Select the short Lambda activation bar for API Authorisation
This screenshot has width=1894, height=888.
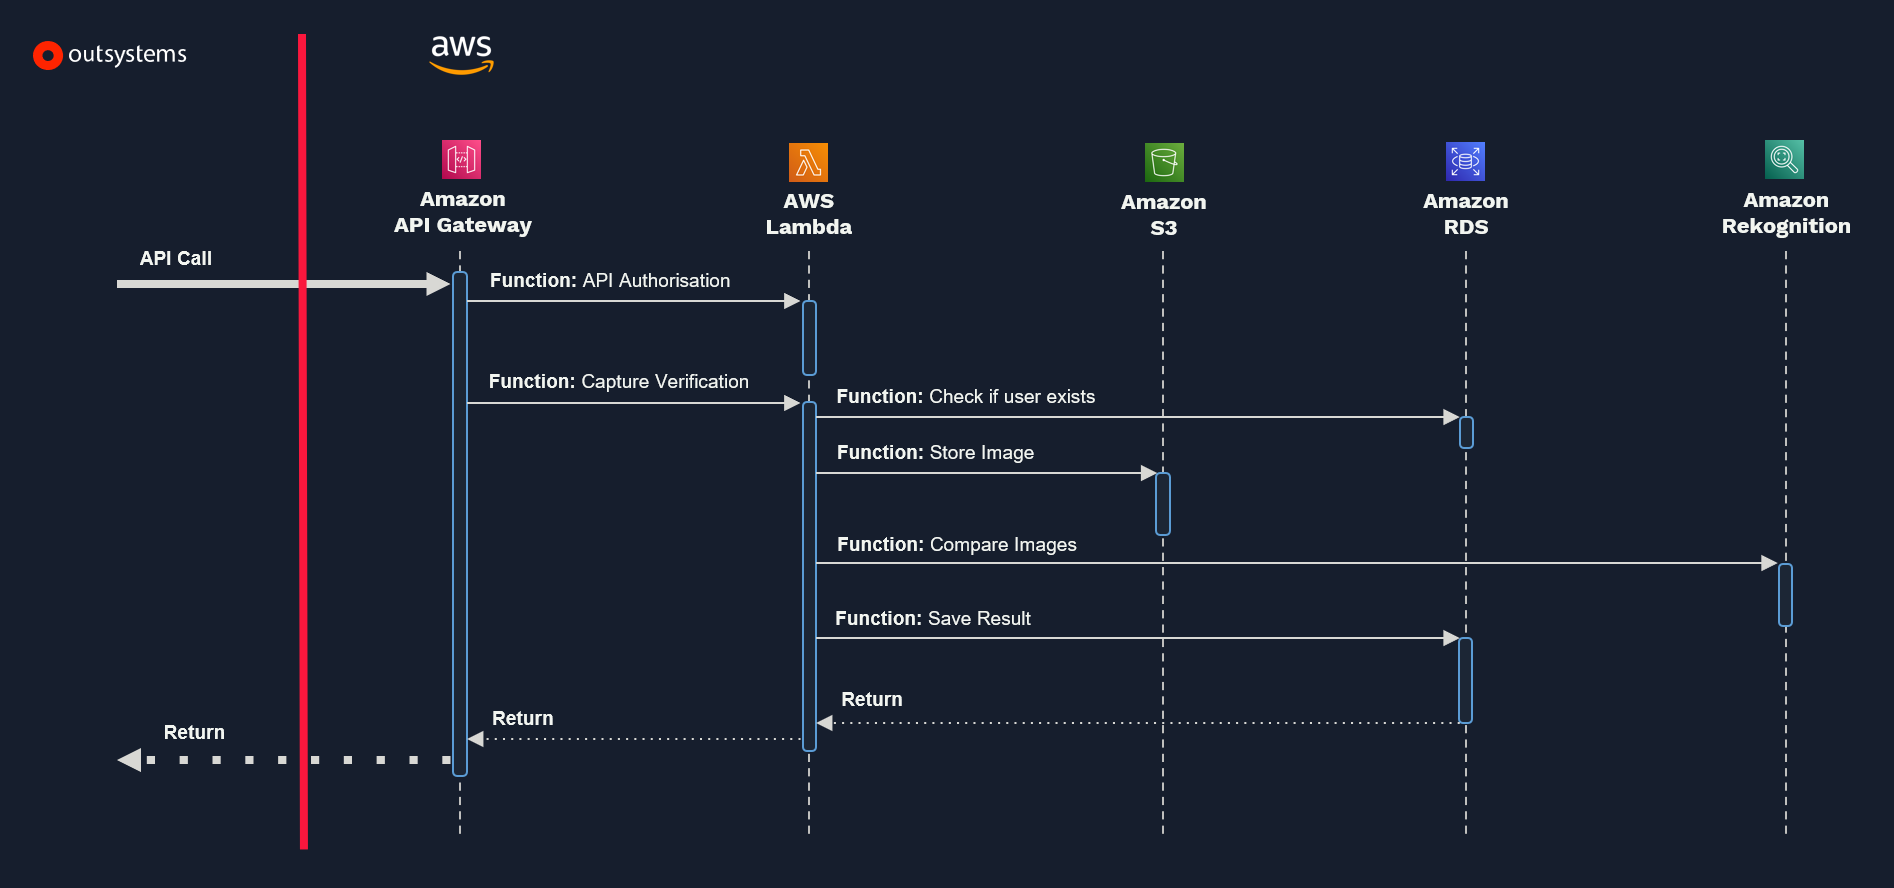pos(810,338)
